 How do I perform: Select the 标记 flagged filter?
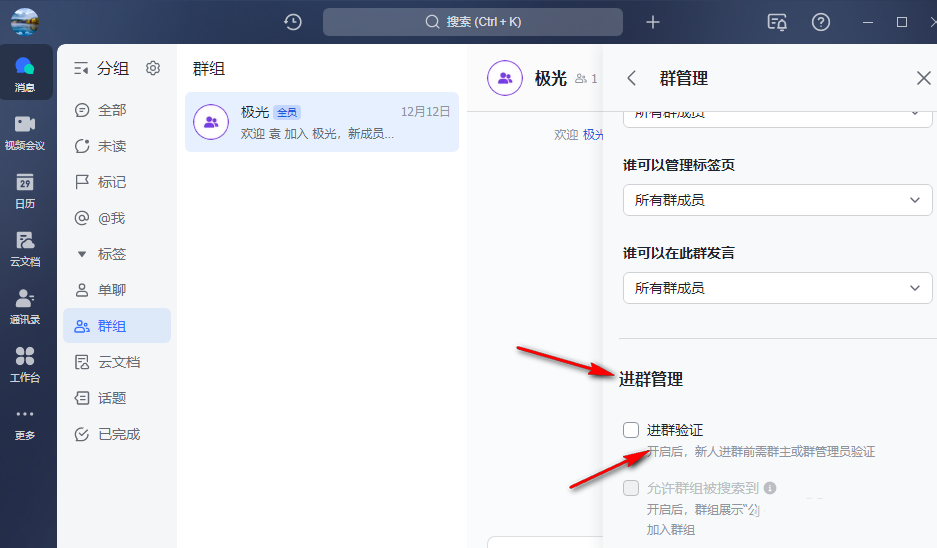coord(117,182)
